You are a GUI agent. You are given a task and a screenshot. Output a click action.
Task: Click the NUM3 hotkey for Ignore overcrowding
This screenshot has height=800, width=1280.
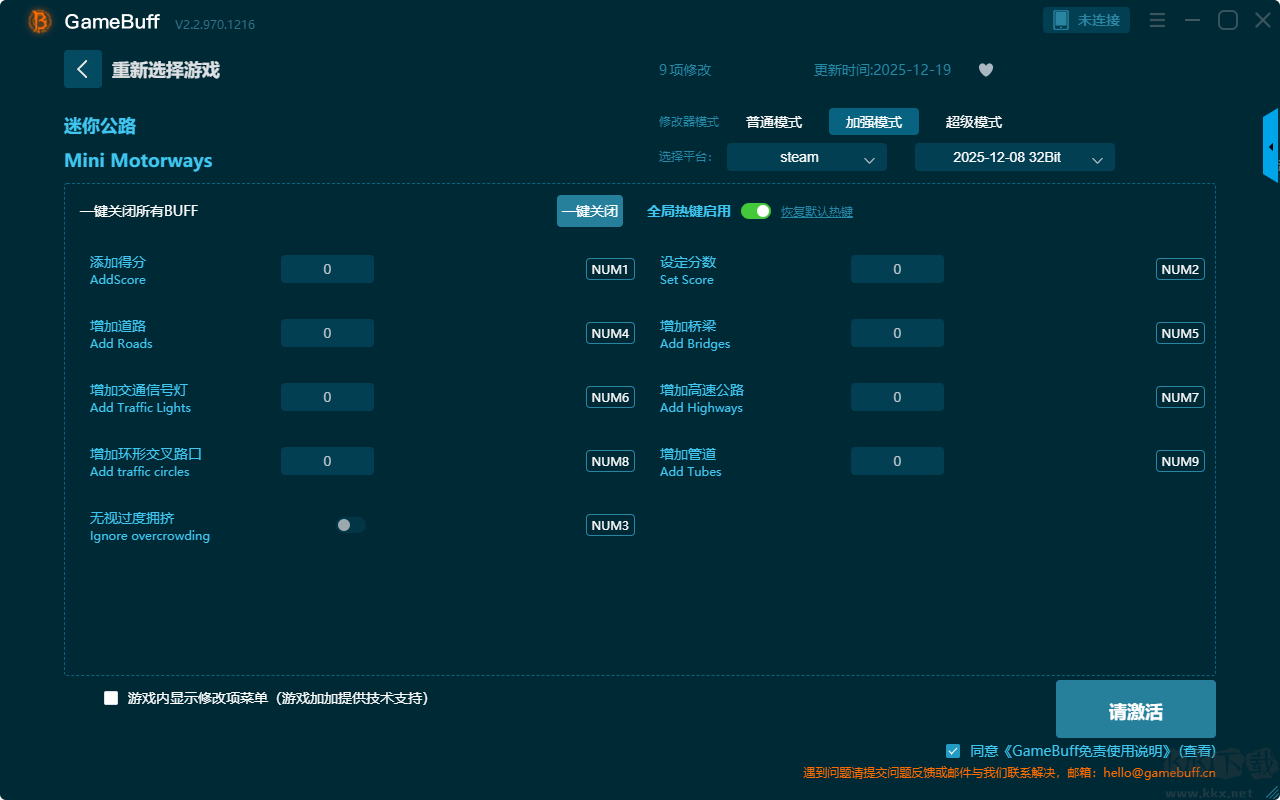tap(610, 525)
